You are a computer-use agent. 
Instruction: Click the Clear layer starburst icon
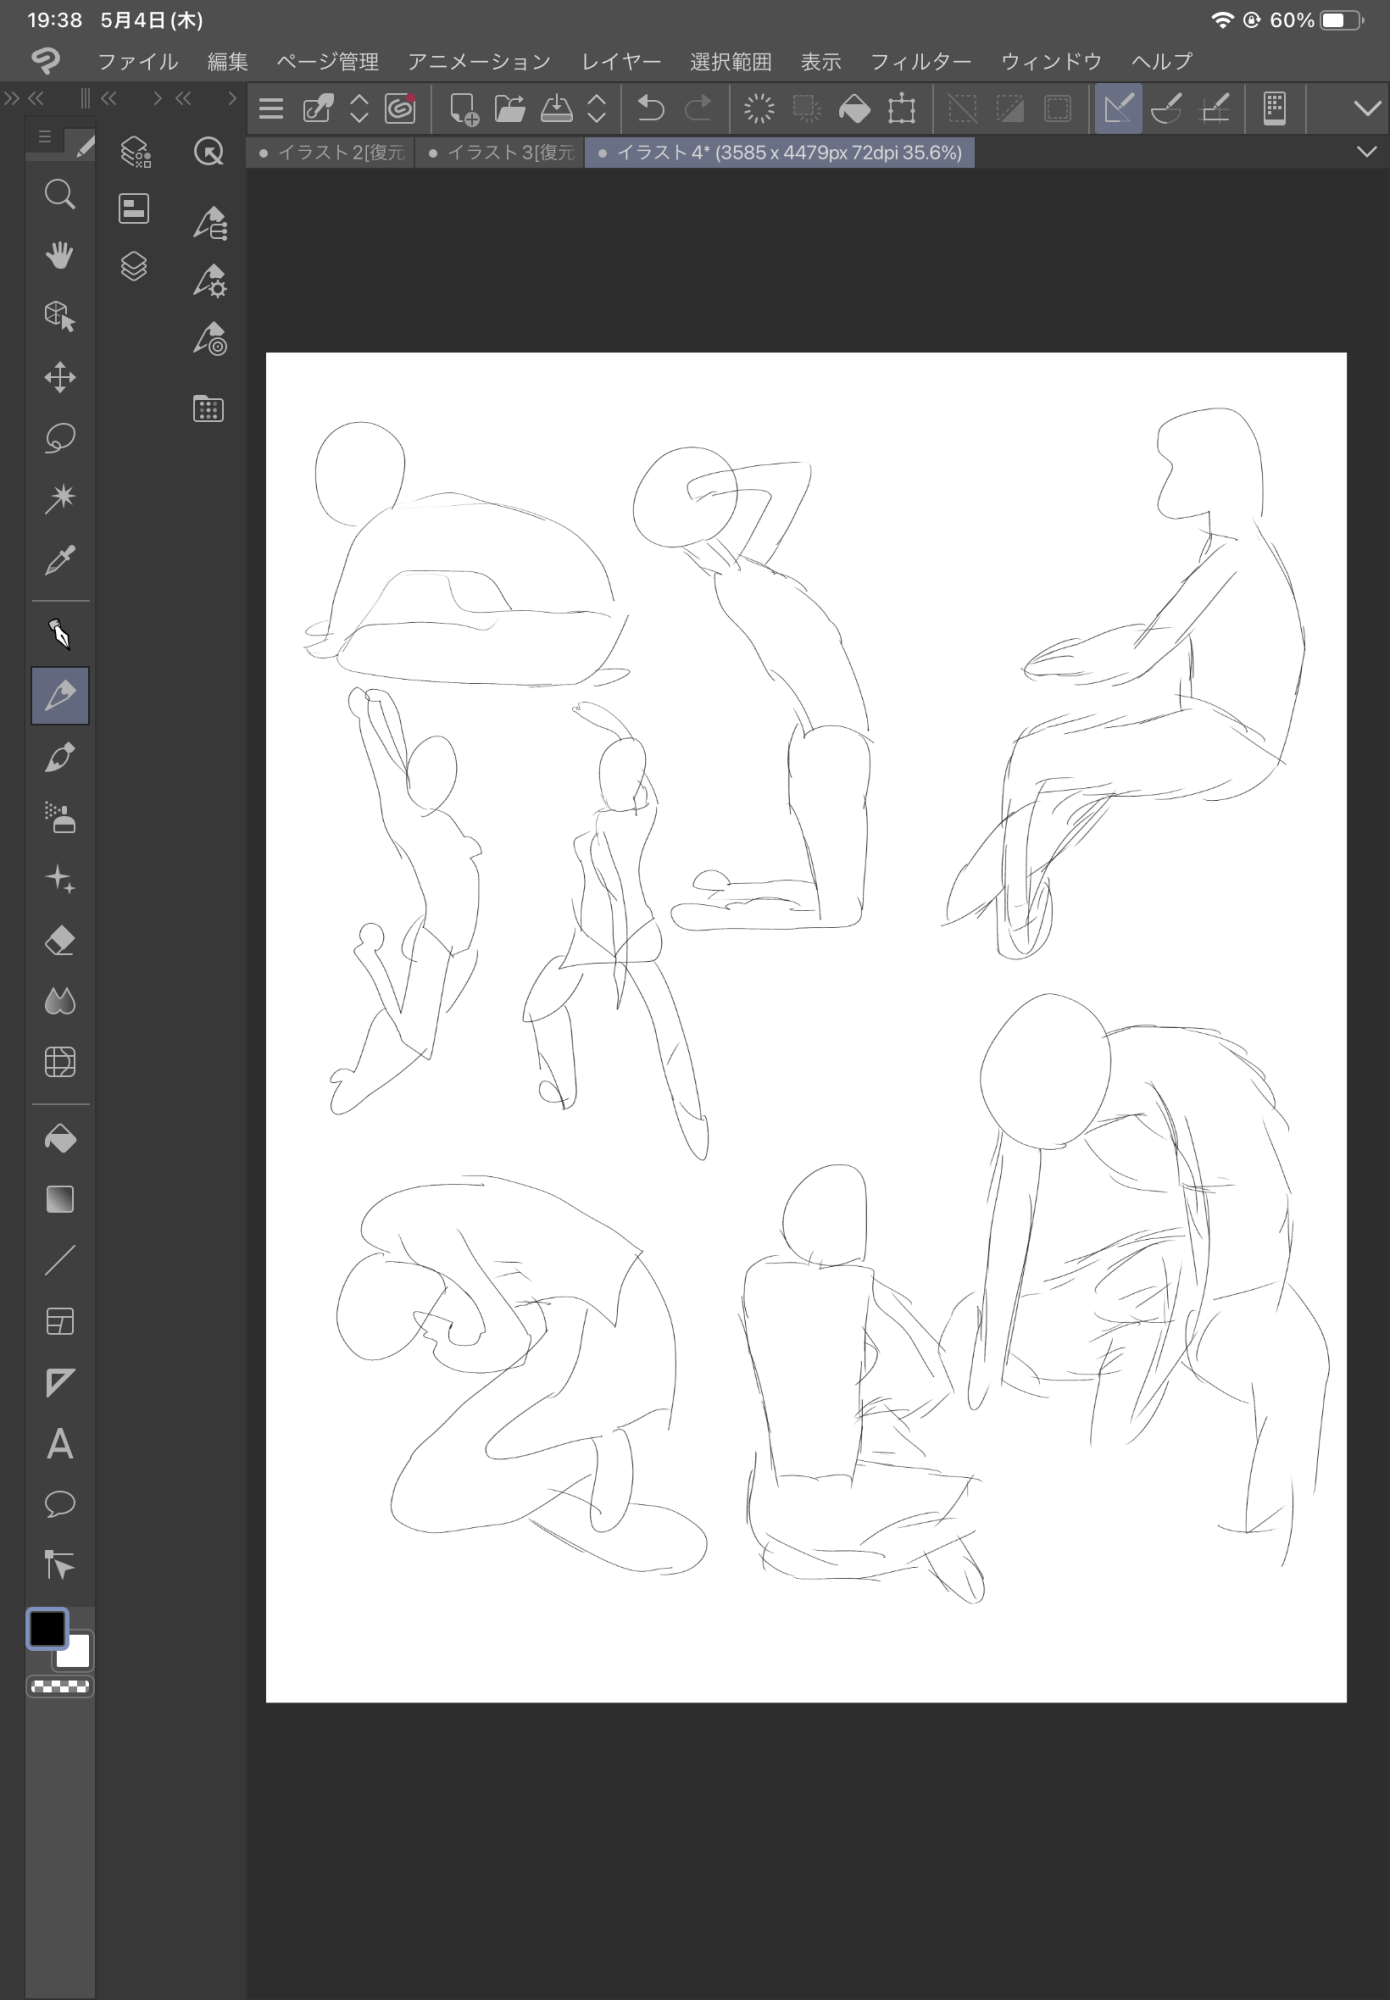759,108
